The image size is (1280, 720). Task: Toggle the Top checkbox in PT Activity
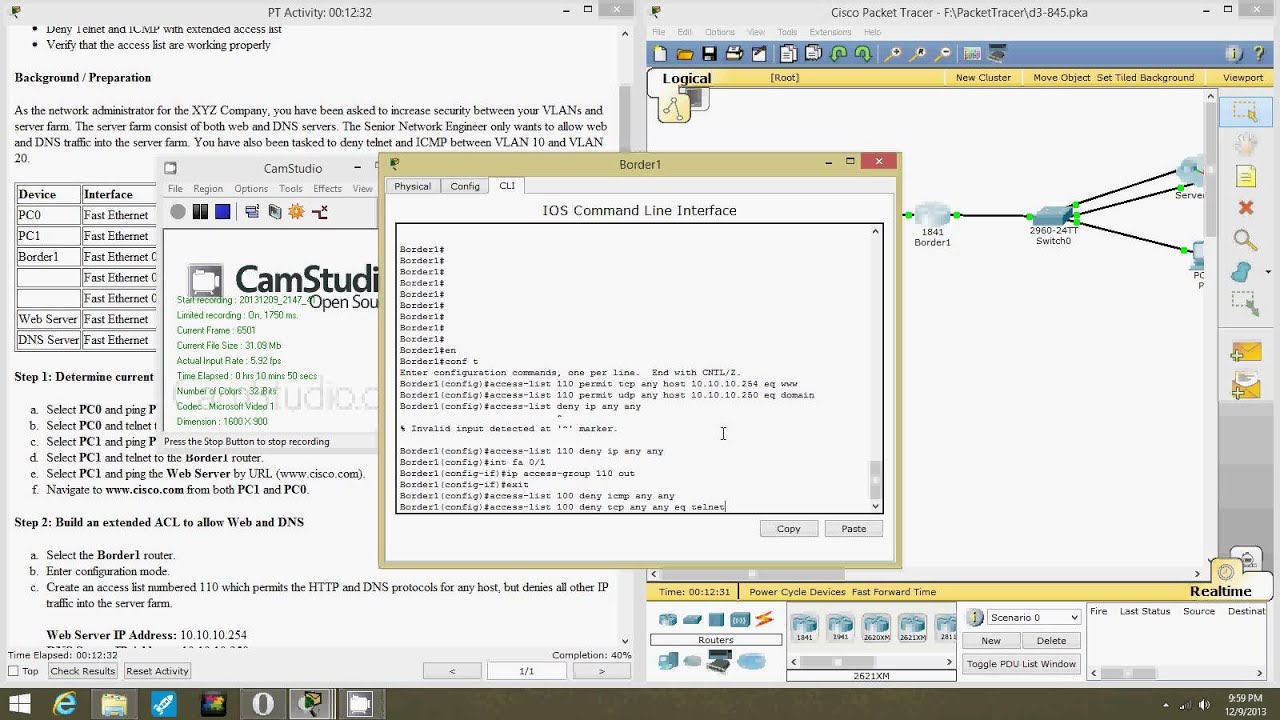[x=14, y=671]
